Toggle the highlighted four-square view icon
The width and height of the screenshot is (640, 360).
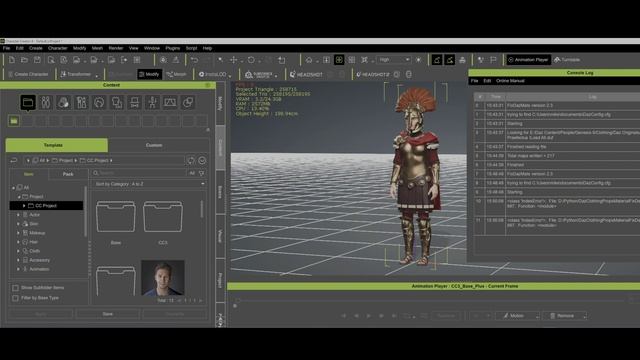tap(339, 60)
